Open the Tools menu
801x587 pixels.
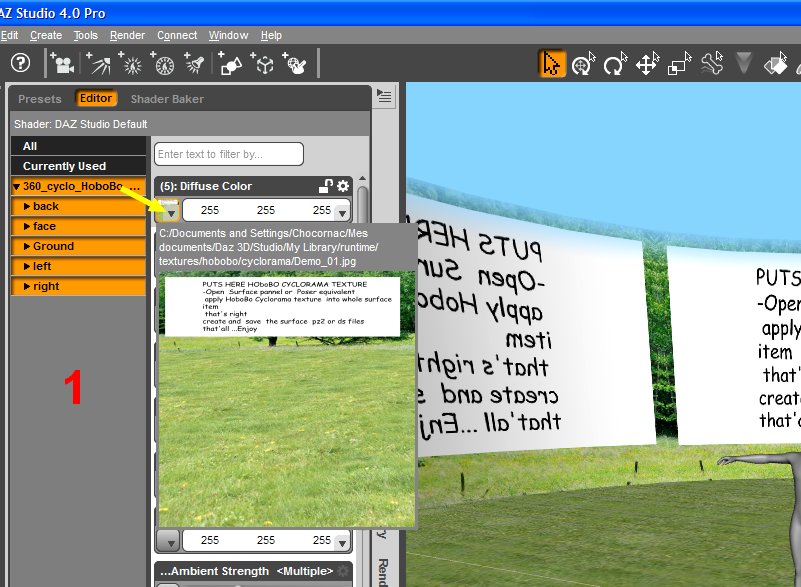[85, 35]
